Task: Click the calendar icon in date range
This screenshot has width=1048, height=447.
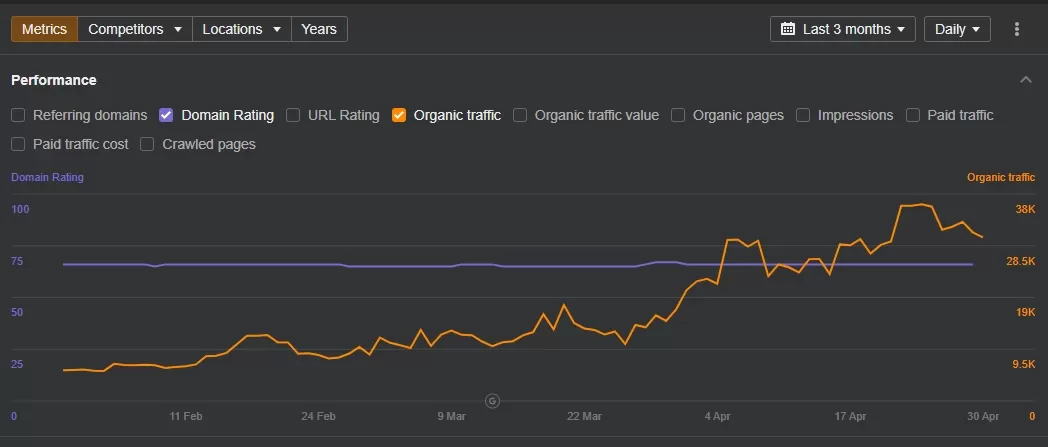Action: click(788, 29)
